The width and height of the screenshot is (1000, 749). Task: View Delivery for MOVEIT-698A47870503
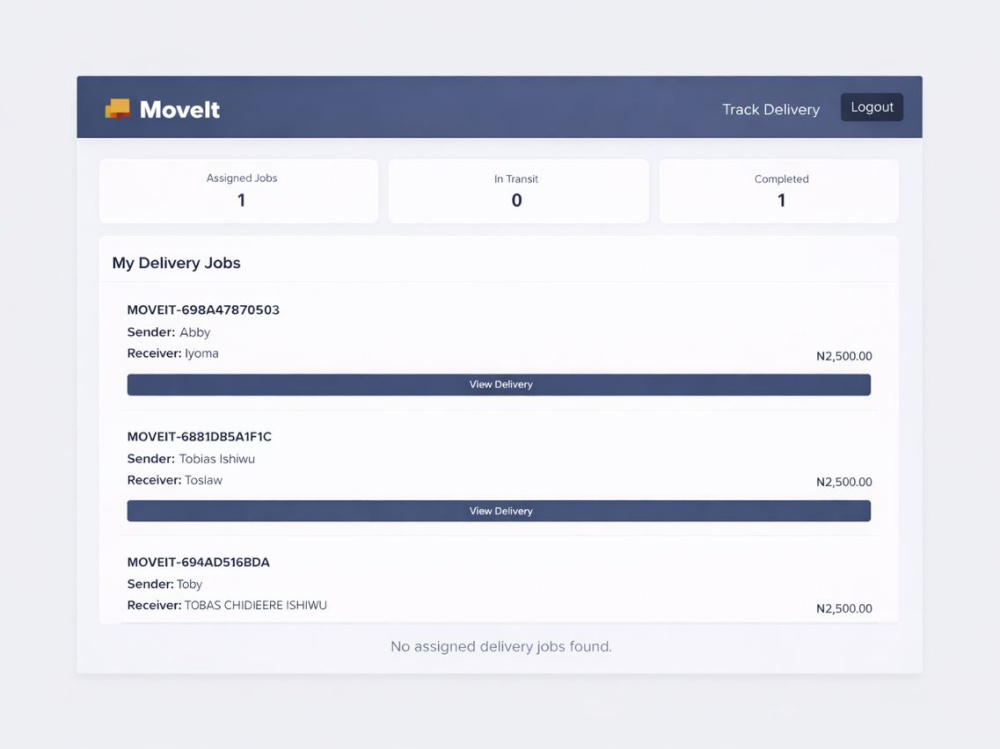pos(499,385)
